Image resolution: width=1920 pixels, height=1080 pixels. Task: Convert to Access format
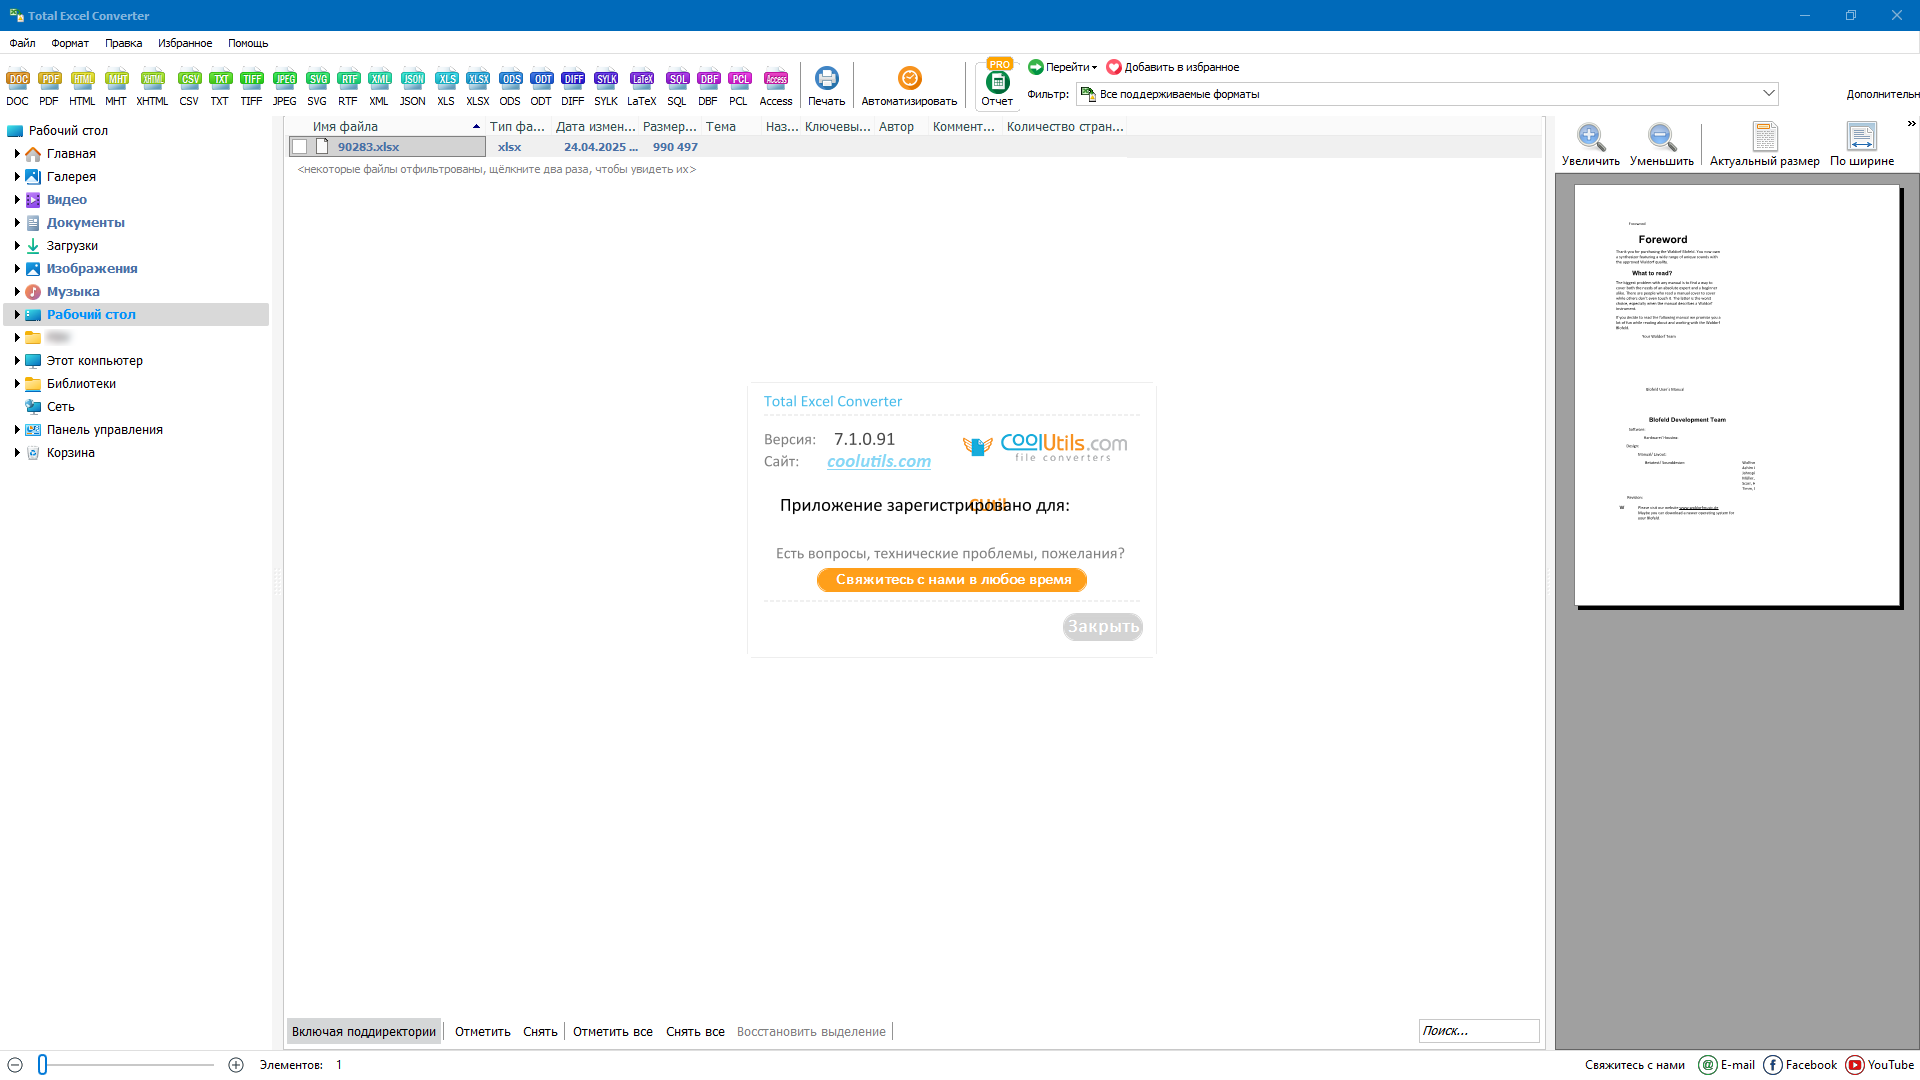(776, 87)
